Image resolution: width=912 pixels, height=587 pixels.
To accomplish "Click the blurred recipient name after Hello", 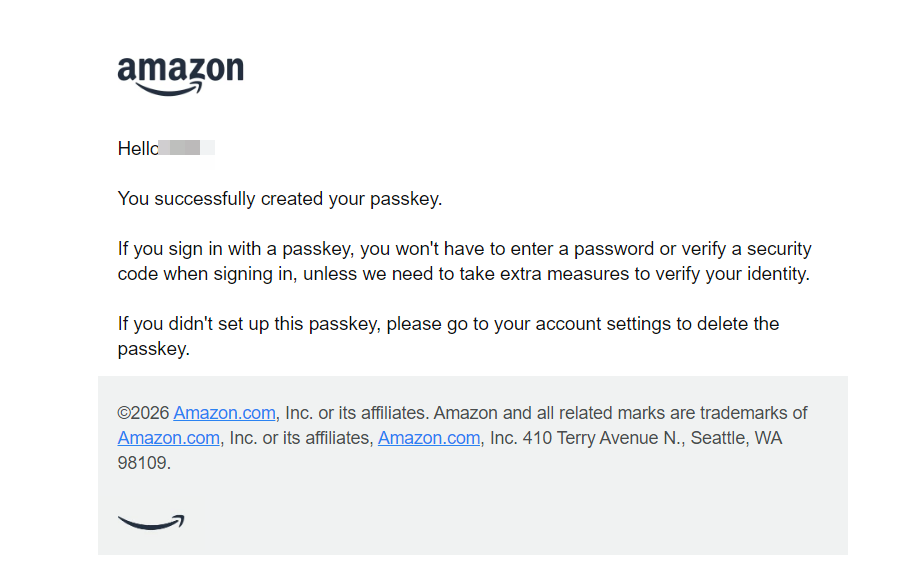I will (186, 148).
